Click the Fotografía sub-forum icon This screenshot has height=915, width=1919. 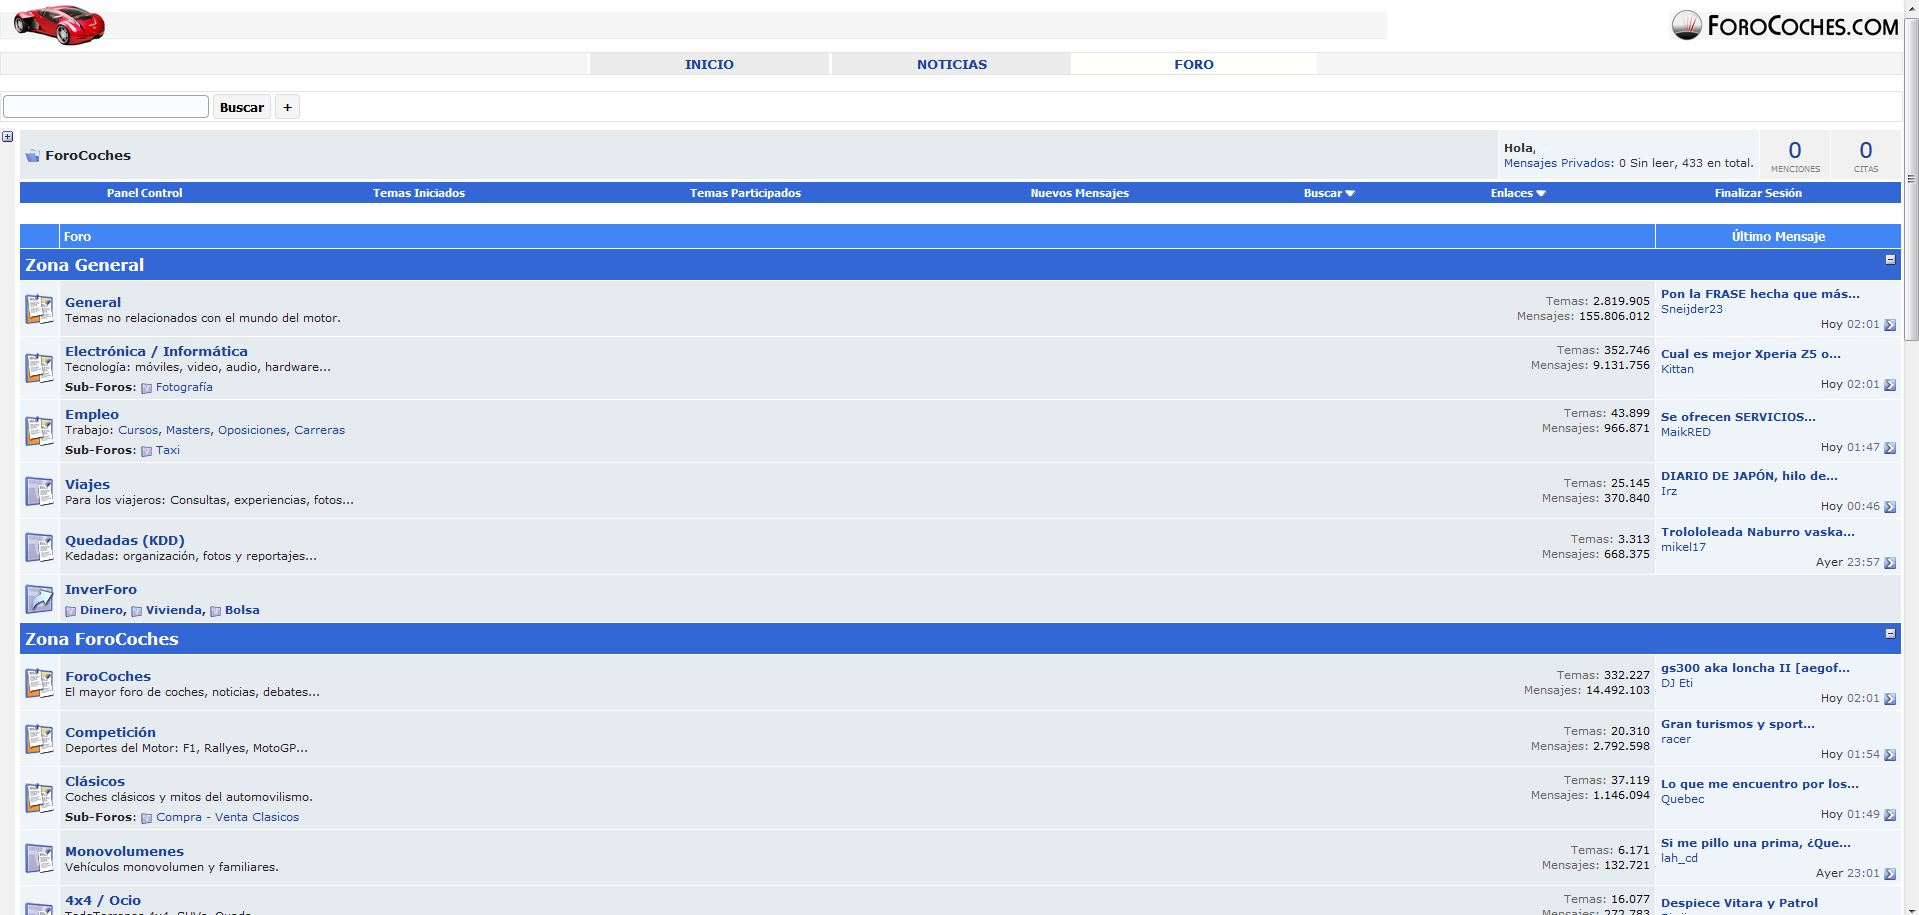click(x=147, y=388)
